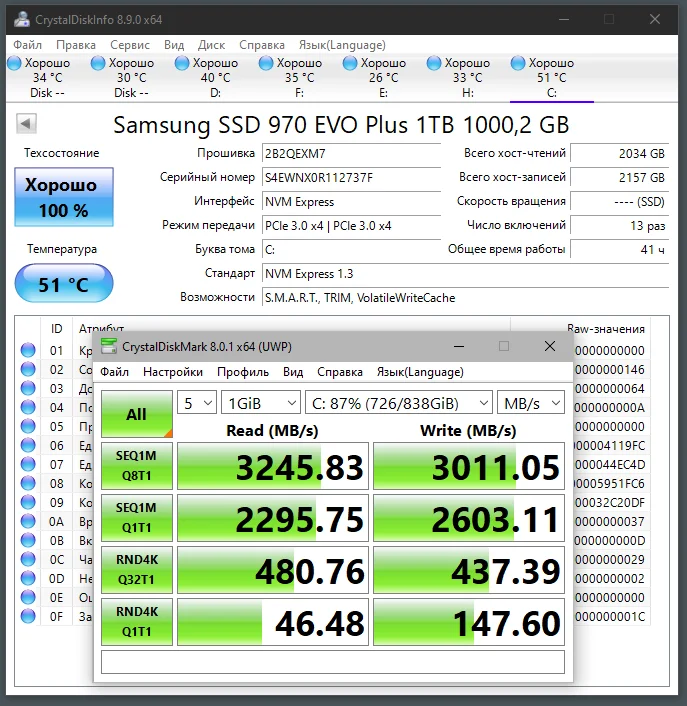Open Язык(Language) menu in CrystalDiskInfo
The width and height of the screenshot is (687, 706).
[342, 45]
